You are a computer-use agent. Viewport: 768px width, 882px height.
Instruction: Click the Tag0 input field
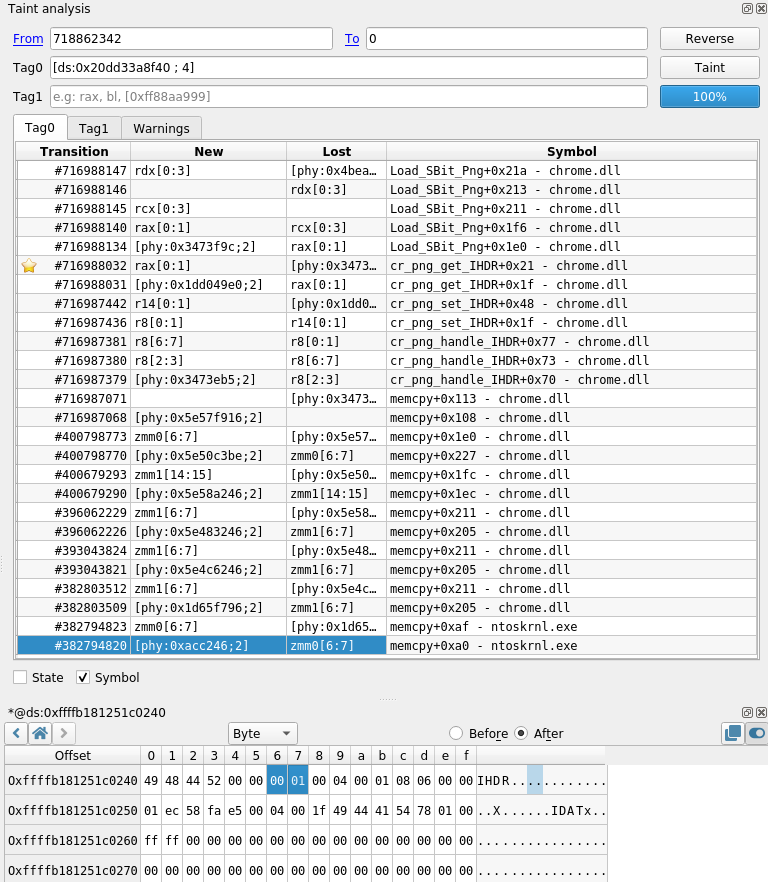(x=349, y=68)
